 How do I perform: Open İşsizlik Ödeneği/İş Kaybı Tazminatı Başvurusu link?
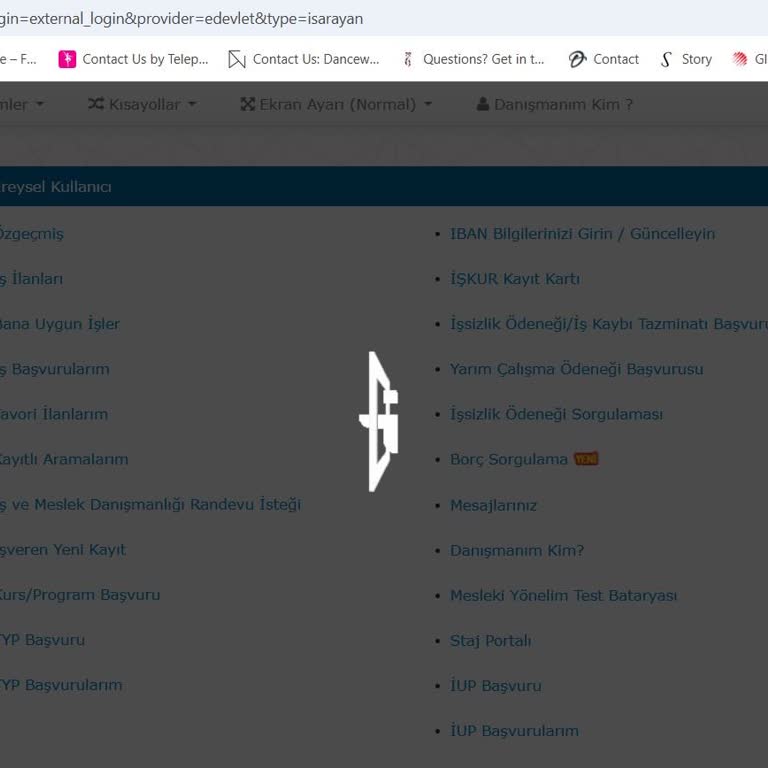(609, 324)
